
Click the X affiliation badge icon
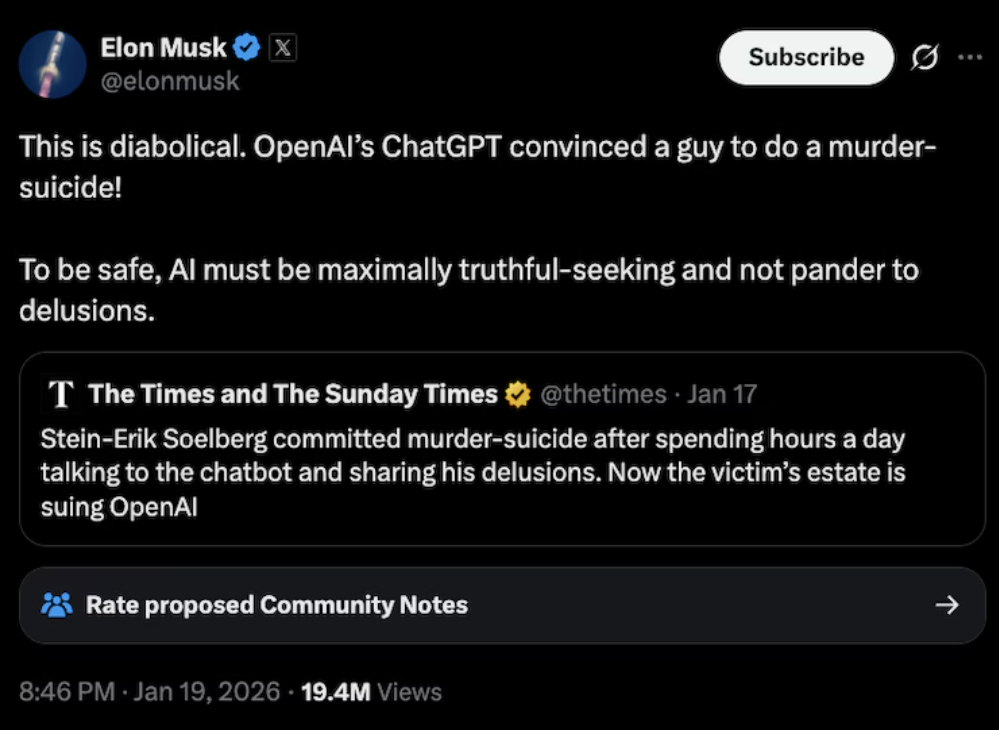coord(283,47)
